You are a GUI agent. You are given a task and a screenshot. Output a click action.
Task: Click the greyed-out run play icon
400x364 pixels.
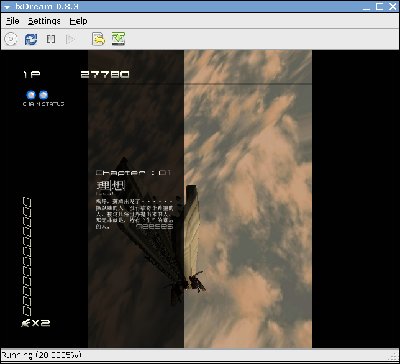(70, 39)
